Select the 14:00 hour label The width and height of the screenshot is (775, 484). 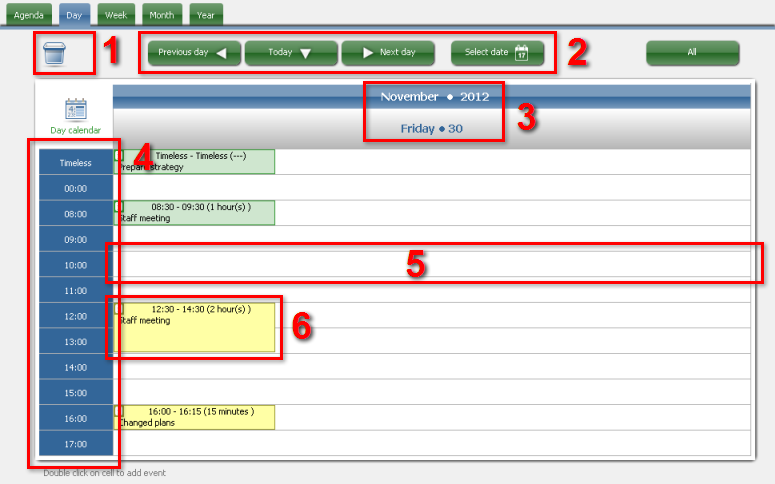pos(76,367)
